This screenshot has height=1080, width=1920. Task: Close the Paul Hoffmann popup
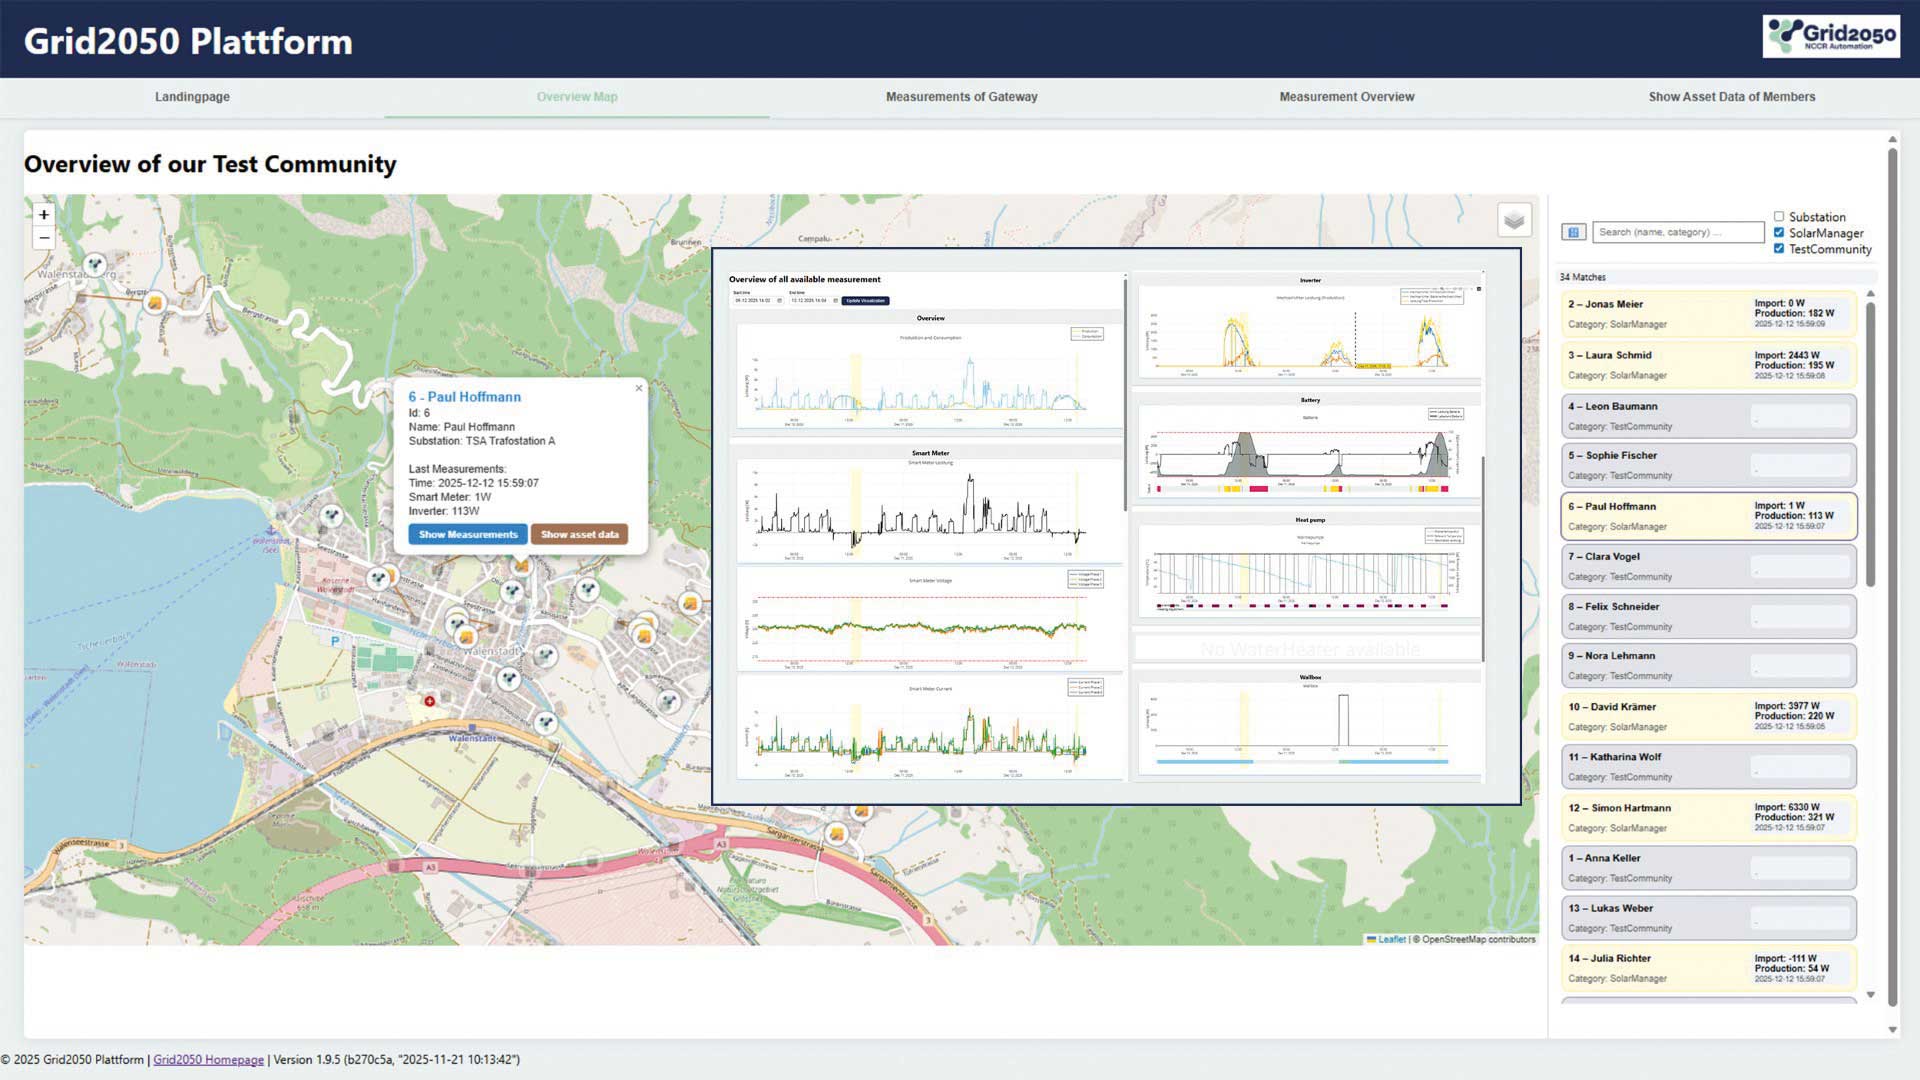(x=639, y=388)
